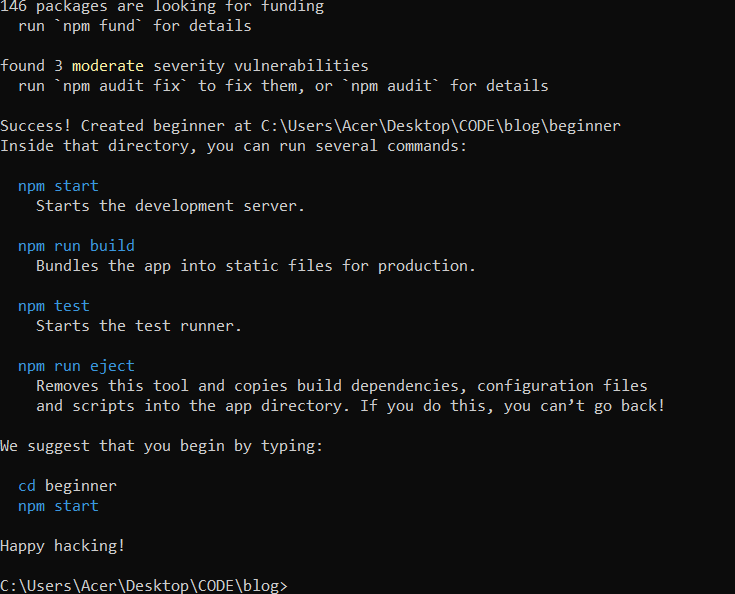Screen dimensions: 735x594
Task: Click the final 'npm start' suggestion line
Action: click(x=58, y=506)
